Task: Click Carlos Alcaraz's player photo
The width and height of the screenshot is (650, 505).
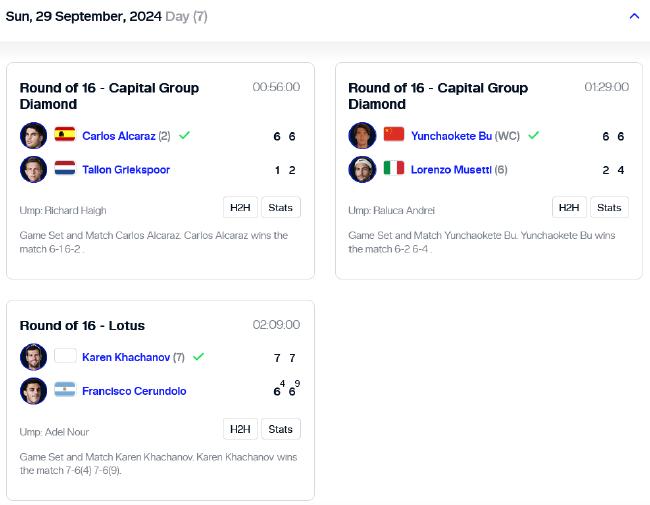Action: 34,136
